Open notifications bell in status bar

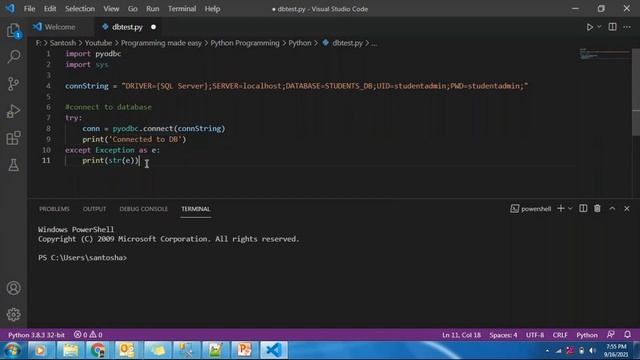coord(627,334)
